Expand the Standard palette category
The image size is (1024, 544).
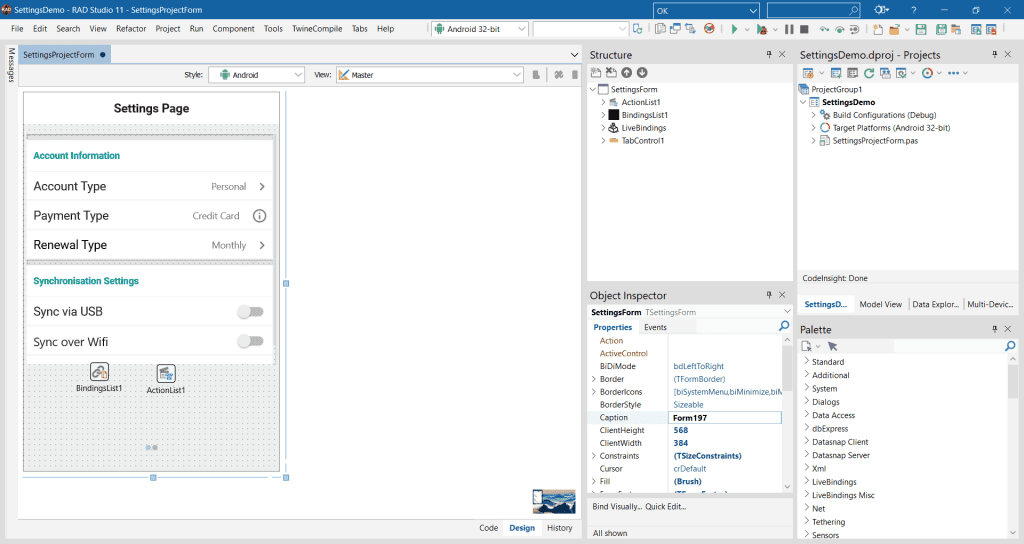(x=807, y=361)
